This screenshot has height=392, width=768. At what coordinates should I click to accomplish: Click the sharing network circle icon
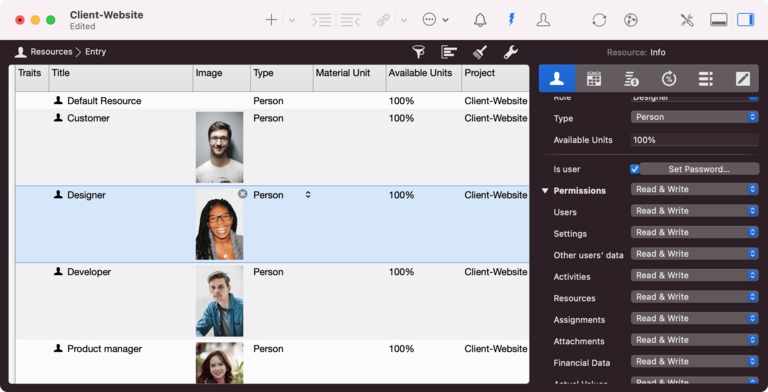(x=630, y=20)
